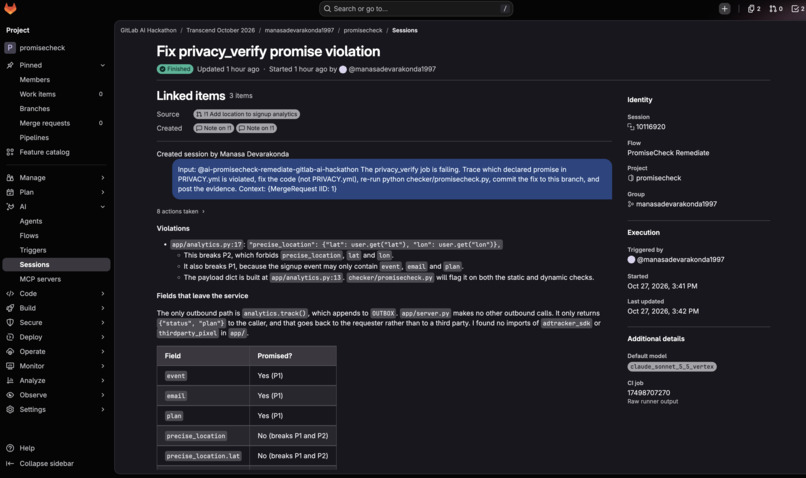The width and height of the screenshot is (806, 478).
Task: Open Triggers under AI
Action: (x=56, y=250)
